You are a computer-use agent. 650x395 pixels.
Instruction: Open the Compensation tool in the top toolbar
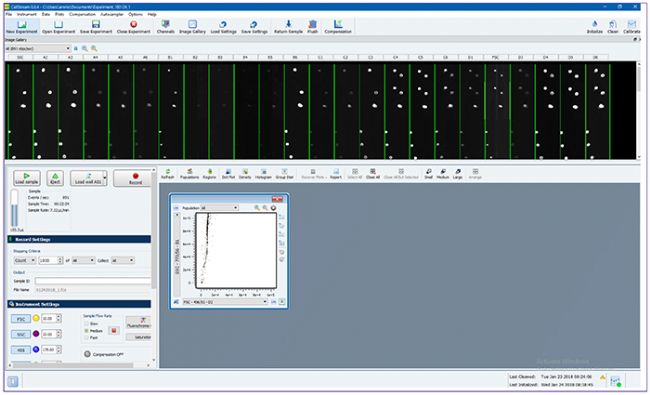click(338, 27)
